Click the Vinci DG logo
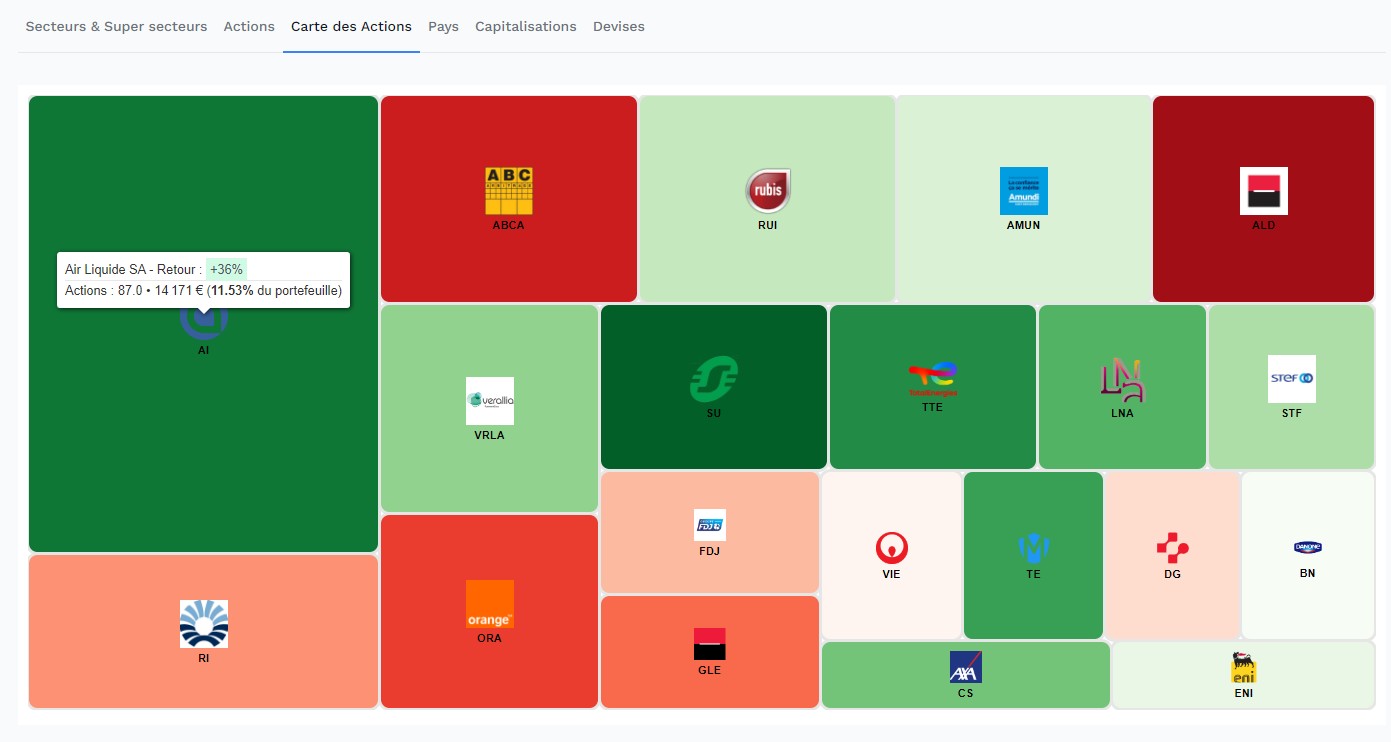The width and height of the screenshot is (1391, 742). pyautogui.click(x=1172, y=548)
